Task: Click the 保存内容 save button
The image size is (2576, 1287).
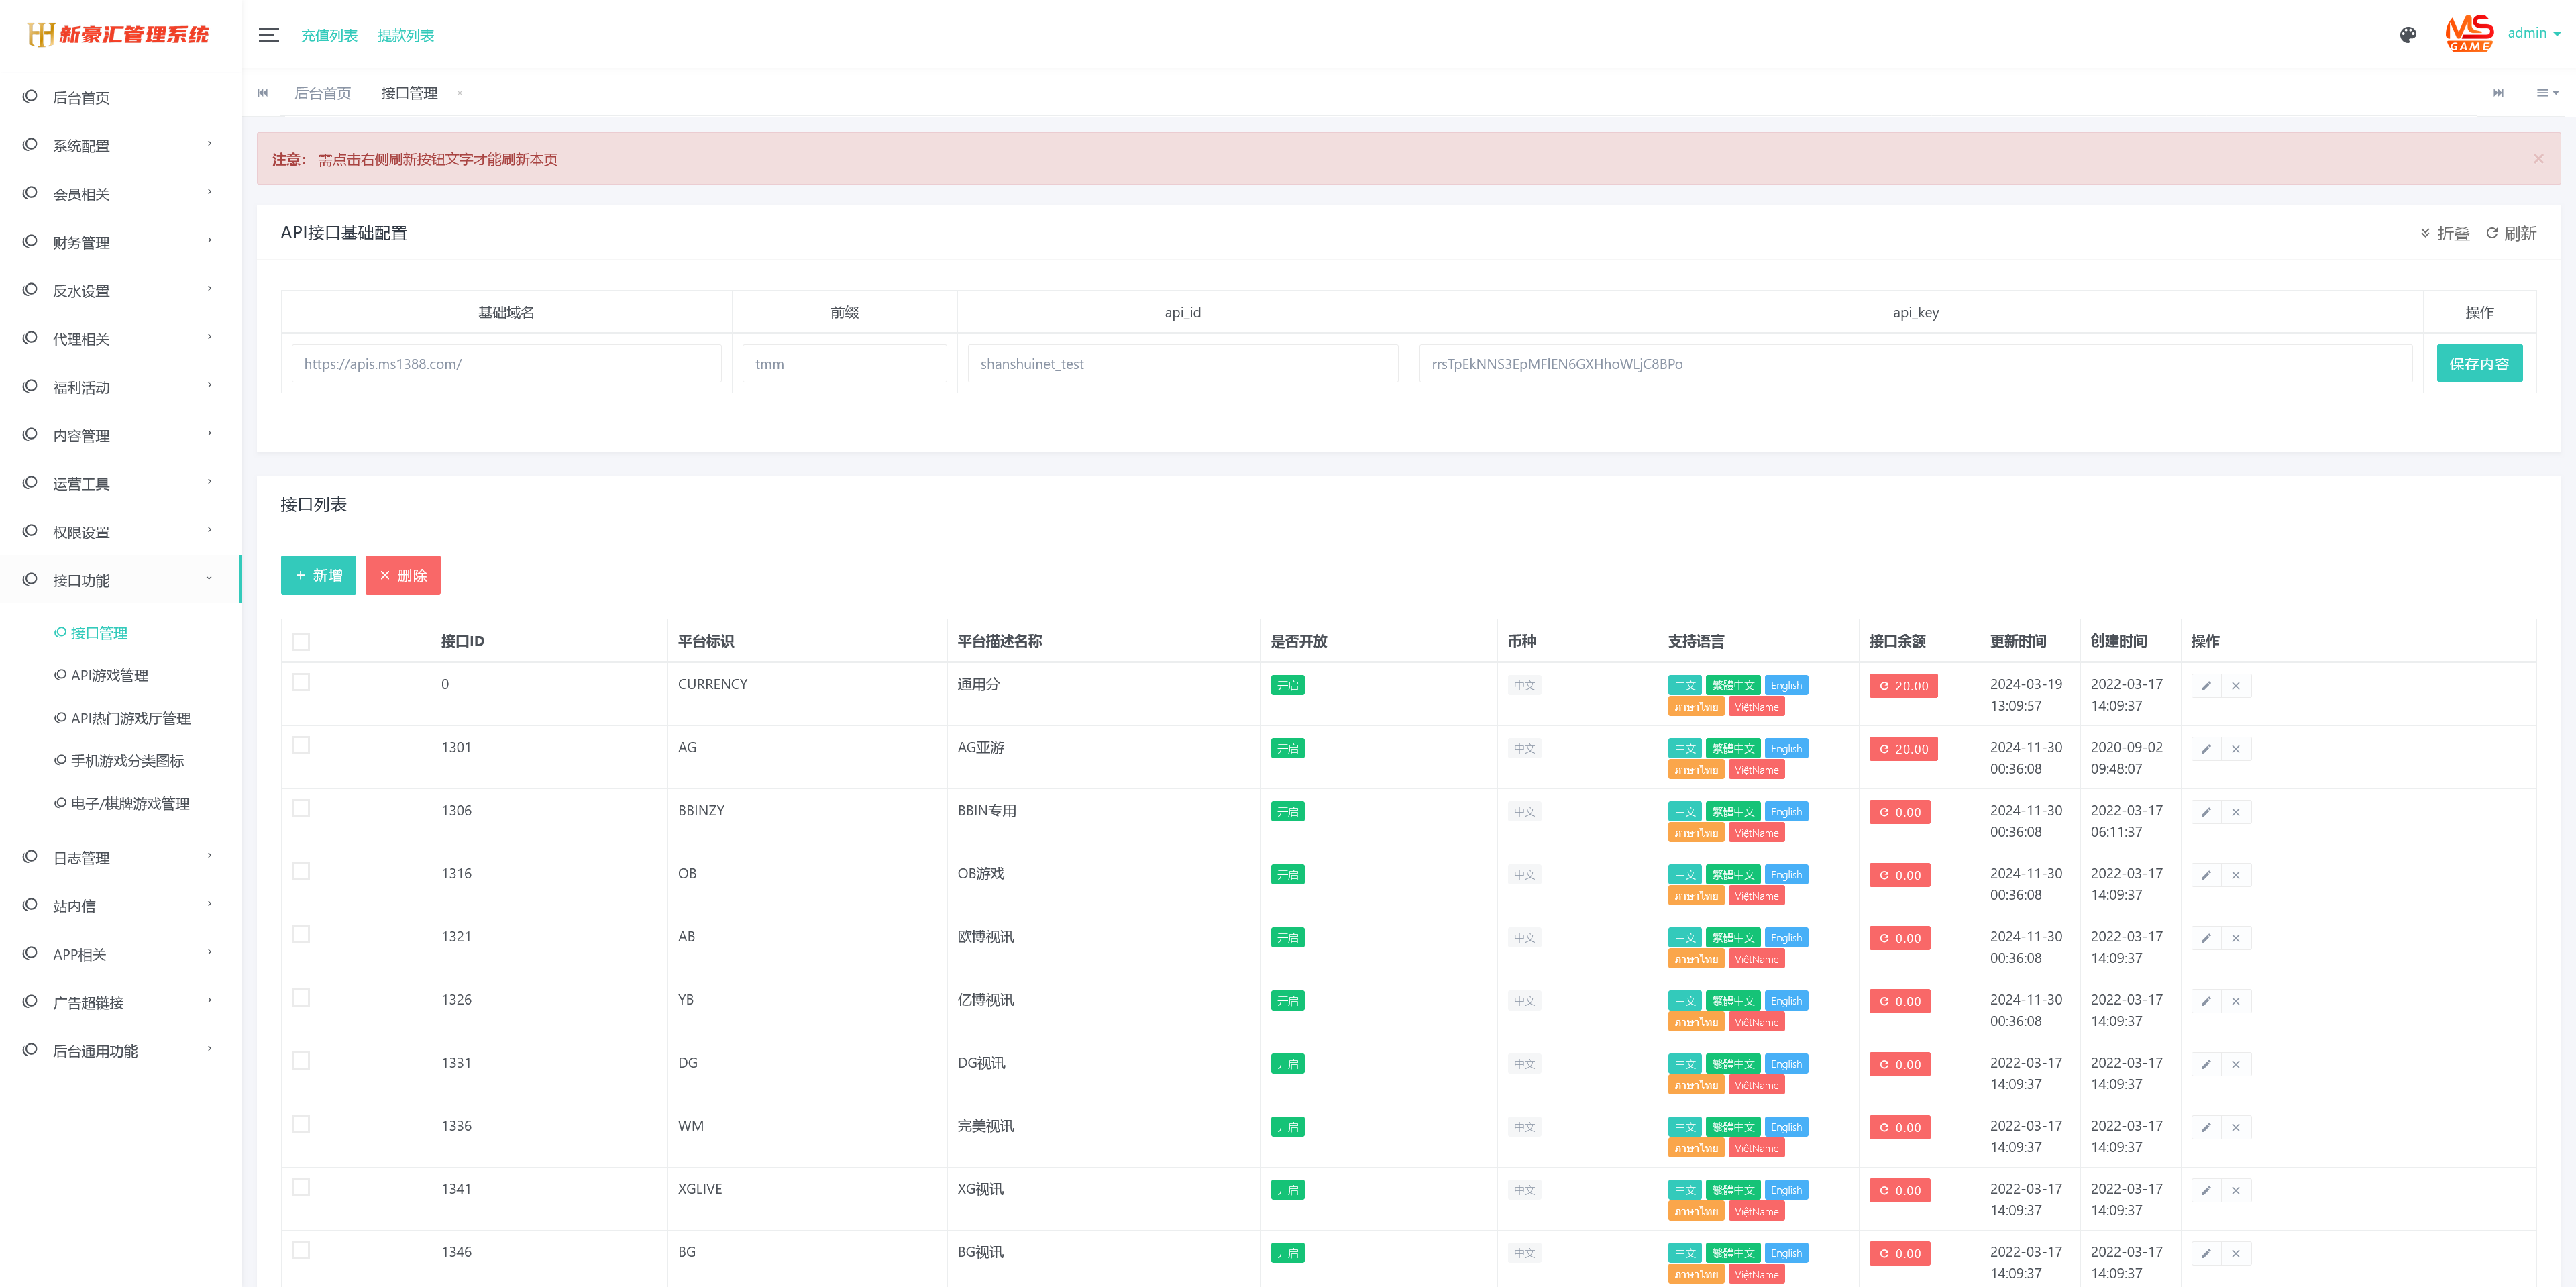Action: (2479, 364)
